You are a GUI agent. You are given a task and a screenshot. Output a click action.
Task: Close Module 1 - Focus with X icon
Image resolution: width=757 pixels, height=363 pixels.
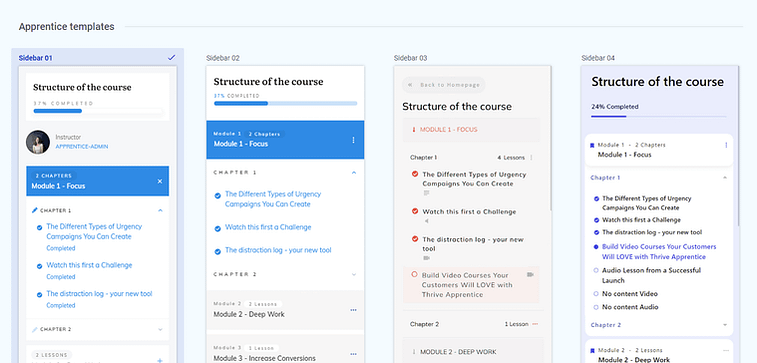[x=160, y=182]
